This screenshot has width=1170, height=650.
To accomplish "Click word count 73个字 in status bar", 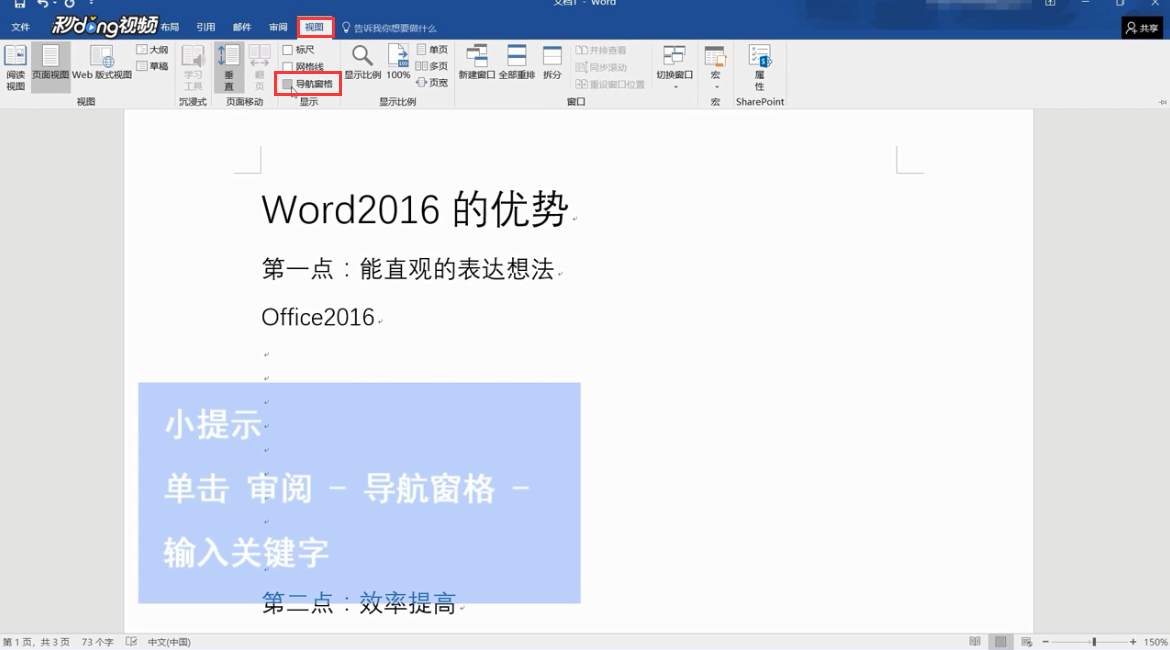I will point(97,642).
